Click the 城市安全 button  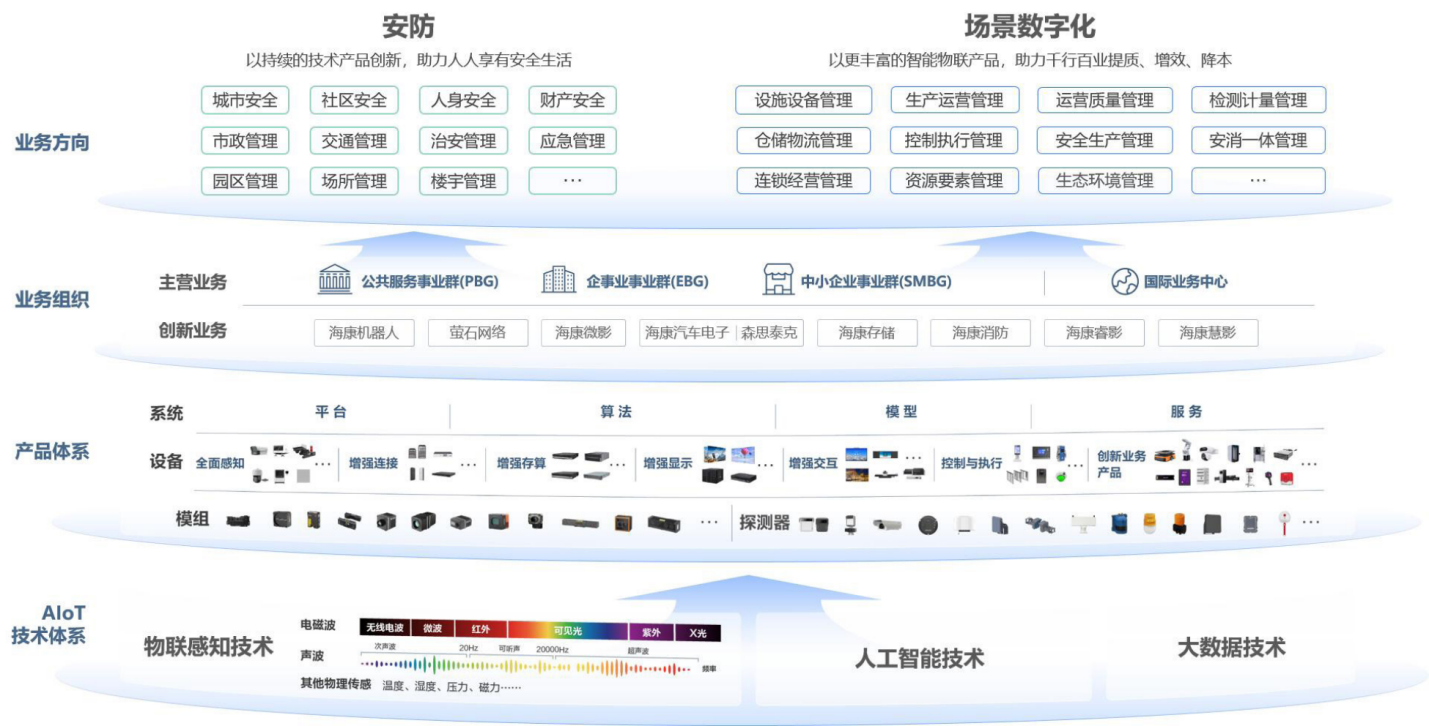click(246, 100)
